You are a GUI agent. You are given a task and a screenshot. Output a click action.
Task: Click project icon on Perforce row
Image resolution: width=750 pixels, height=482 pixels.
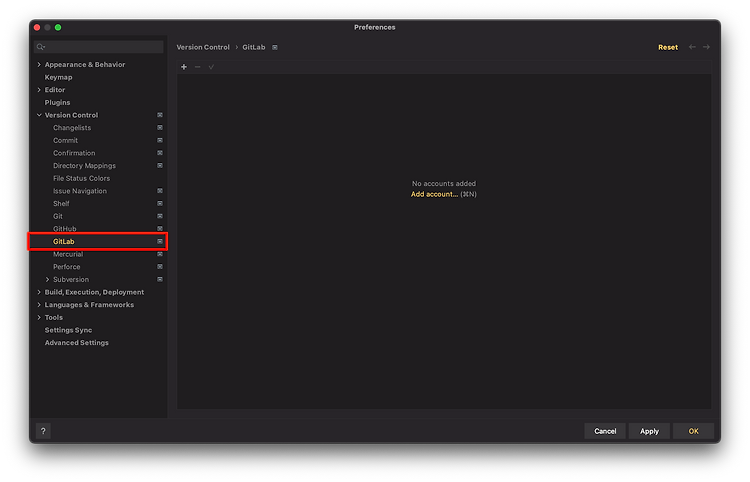coord(160,267)
